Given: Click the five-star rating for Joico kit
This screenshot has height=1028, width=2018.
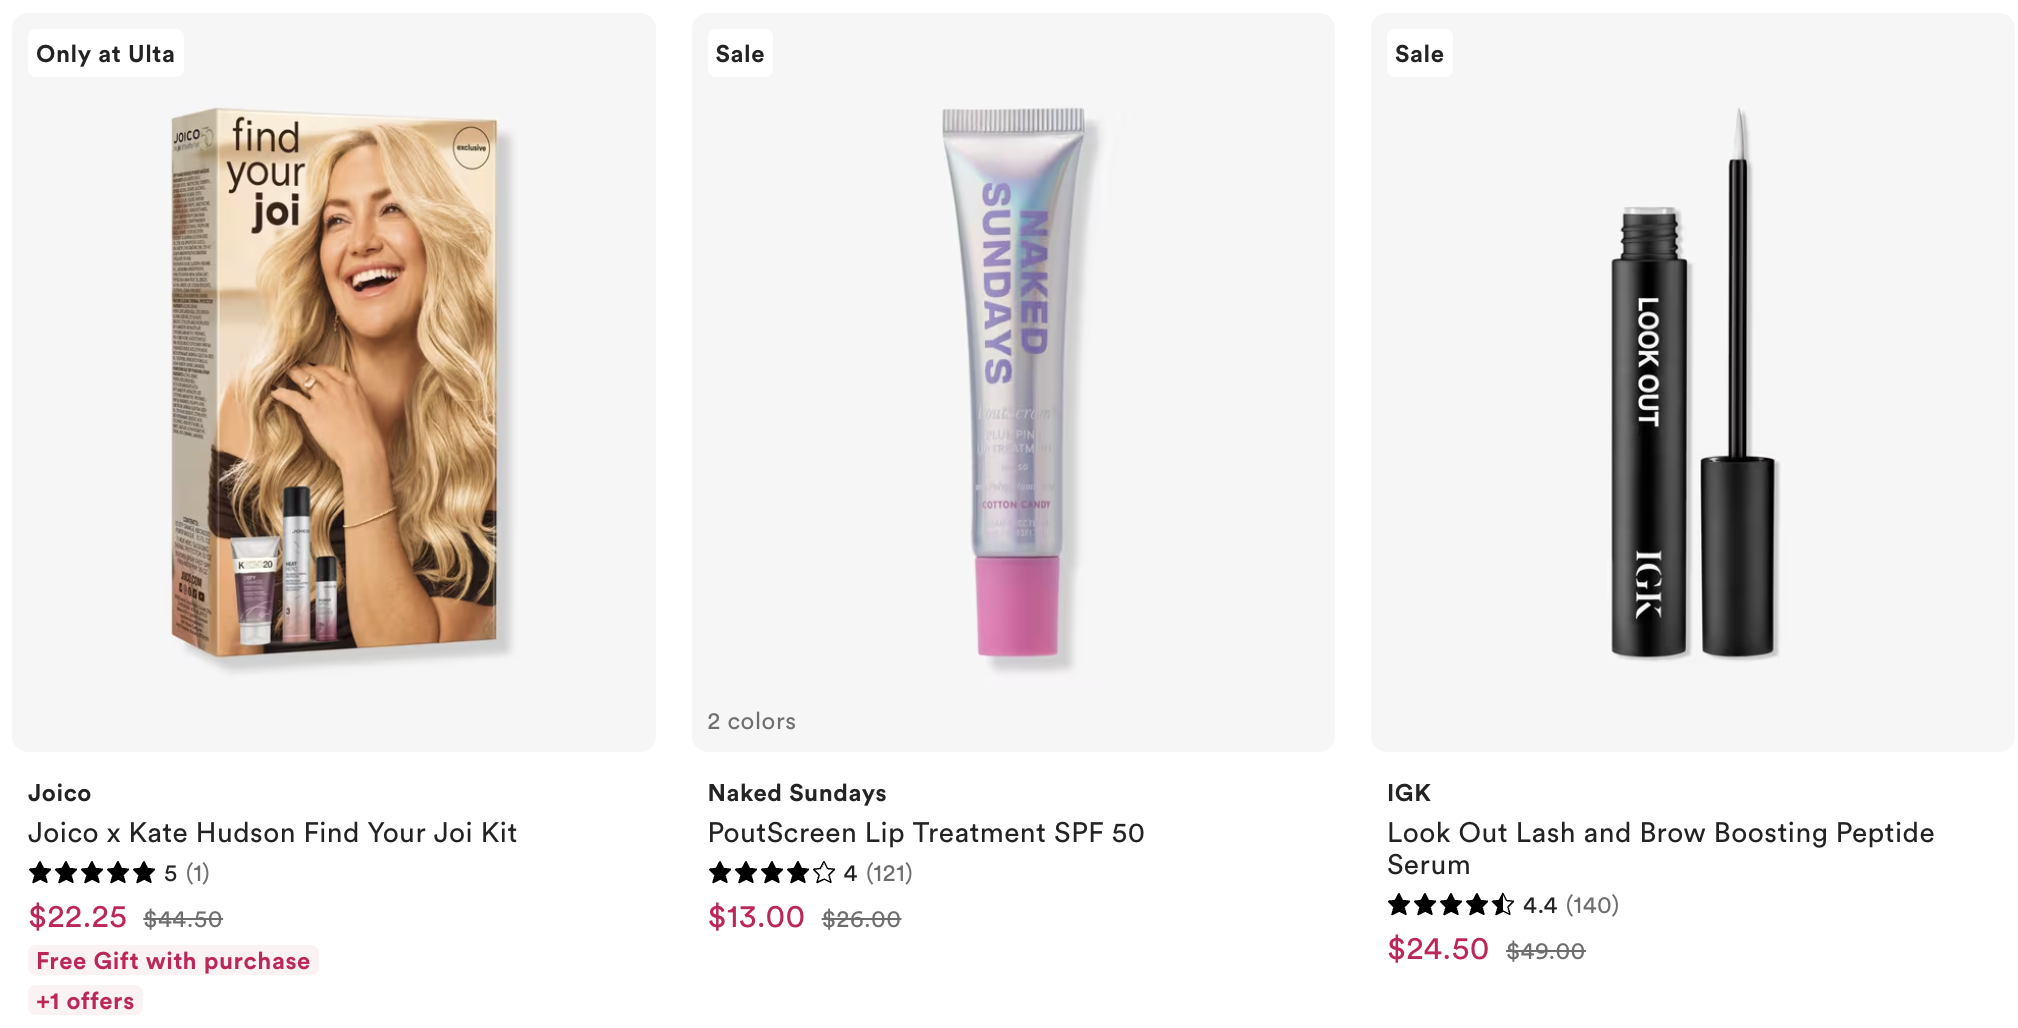Looking at the screenshot, I should [x=92, y=873].
